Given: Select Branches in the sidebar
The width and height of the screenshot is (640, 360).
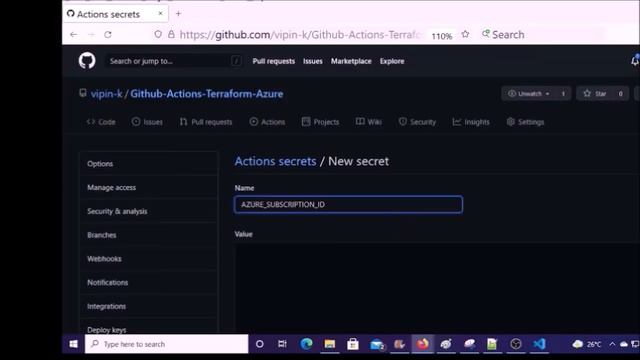Looking at the screenshot, I should point(149,235).
